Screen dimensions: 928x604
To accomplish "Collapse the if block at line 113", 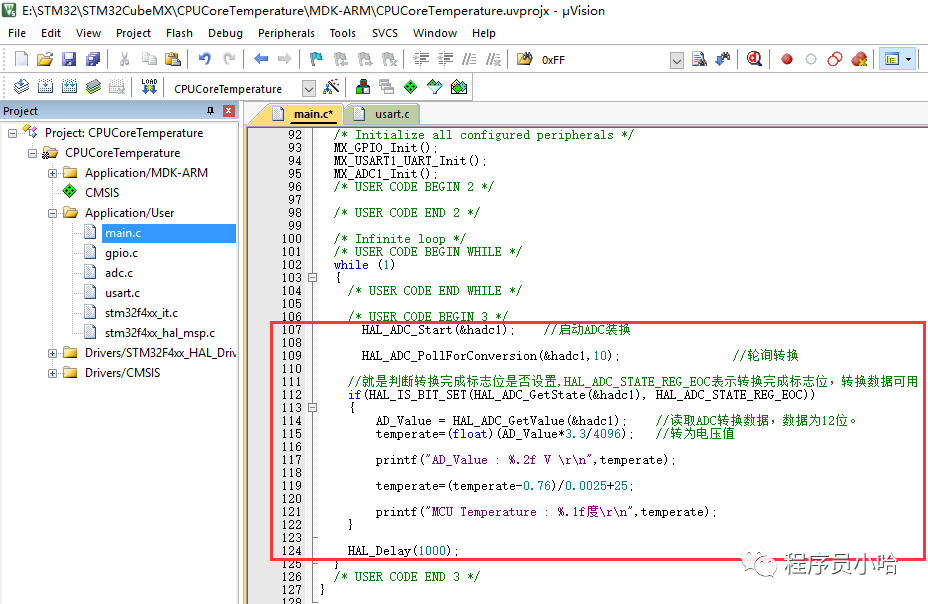I will coord(312,408).
